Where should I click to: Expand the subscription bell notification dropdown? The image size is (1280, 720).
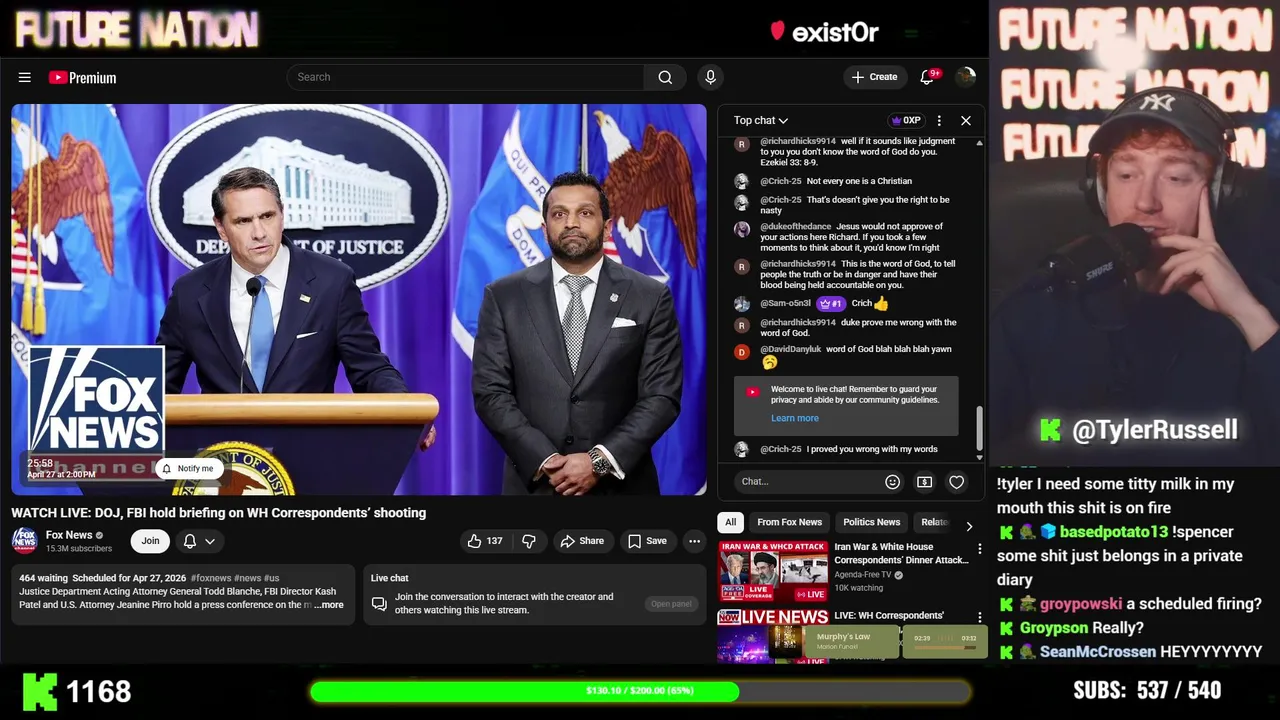pos(199,541)
